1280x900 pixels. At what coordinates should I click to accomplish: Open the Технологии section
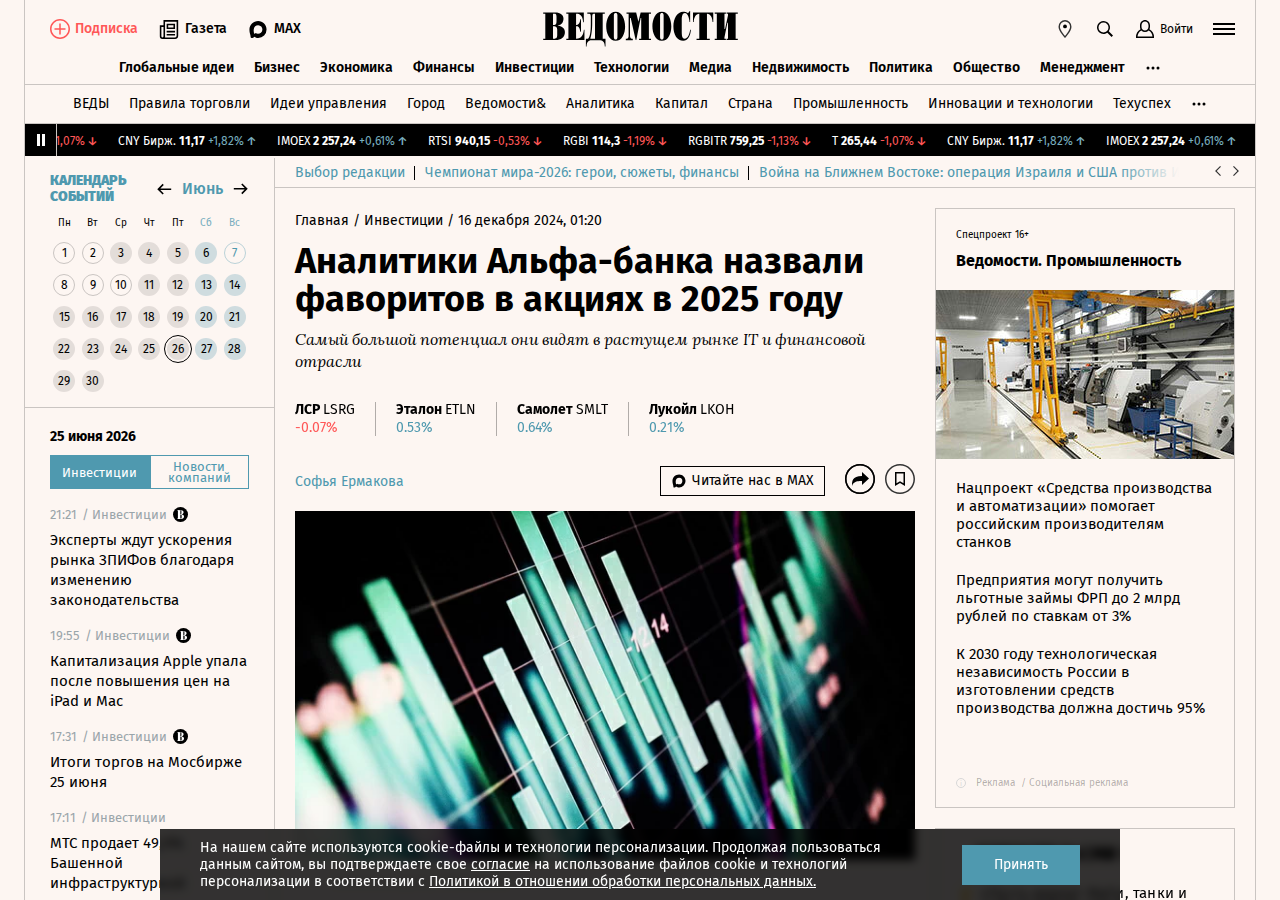pos(631,68)
